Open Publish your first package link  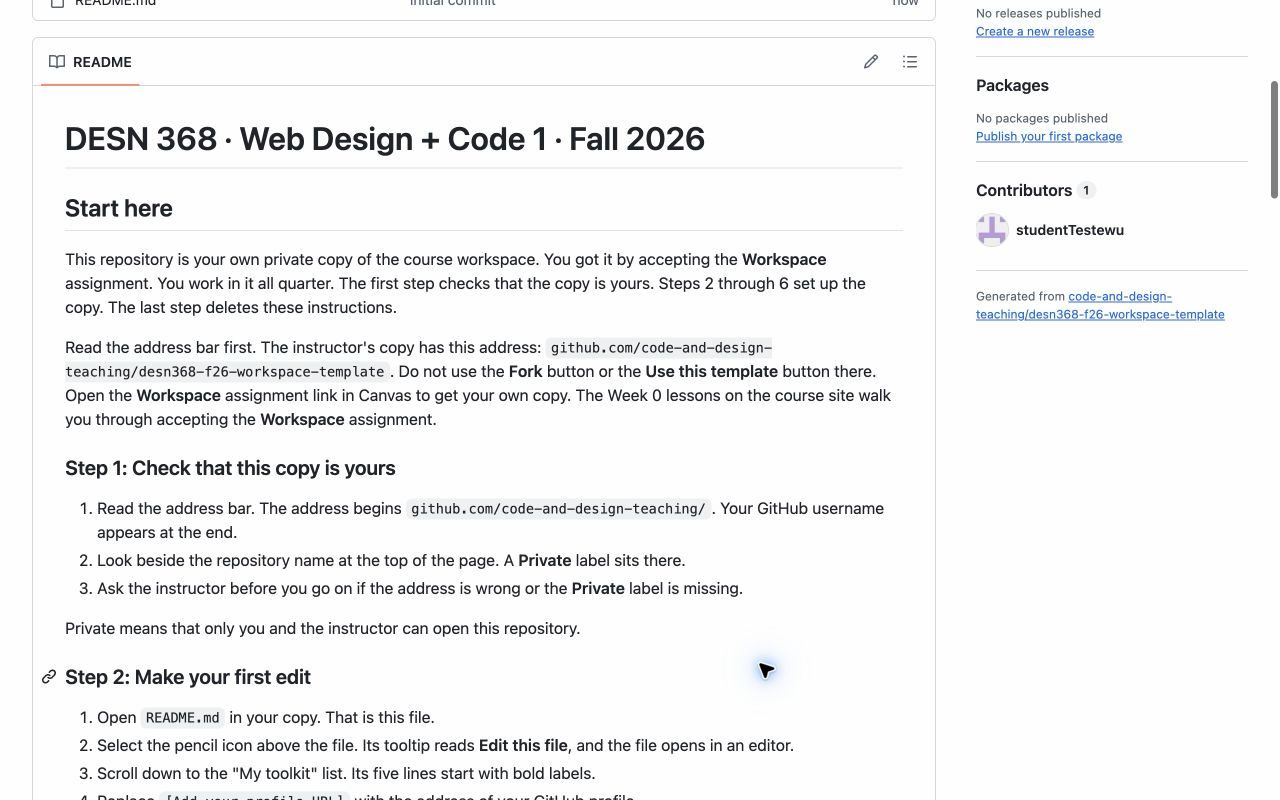[x=1049, y=136]
